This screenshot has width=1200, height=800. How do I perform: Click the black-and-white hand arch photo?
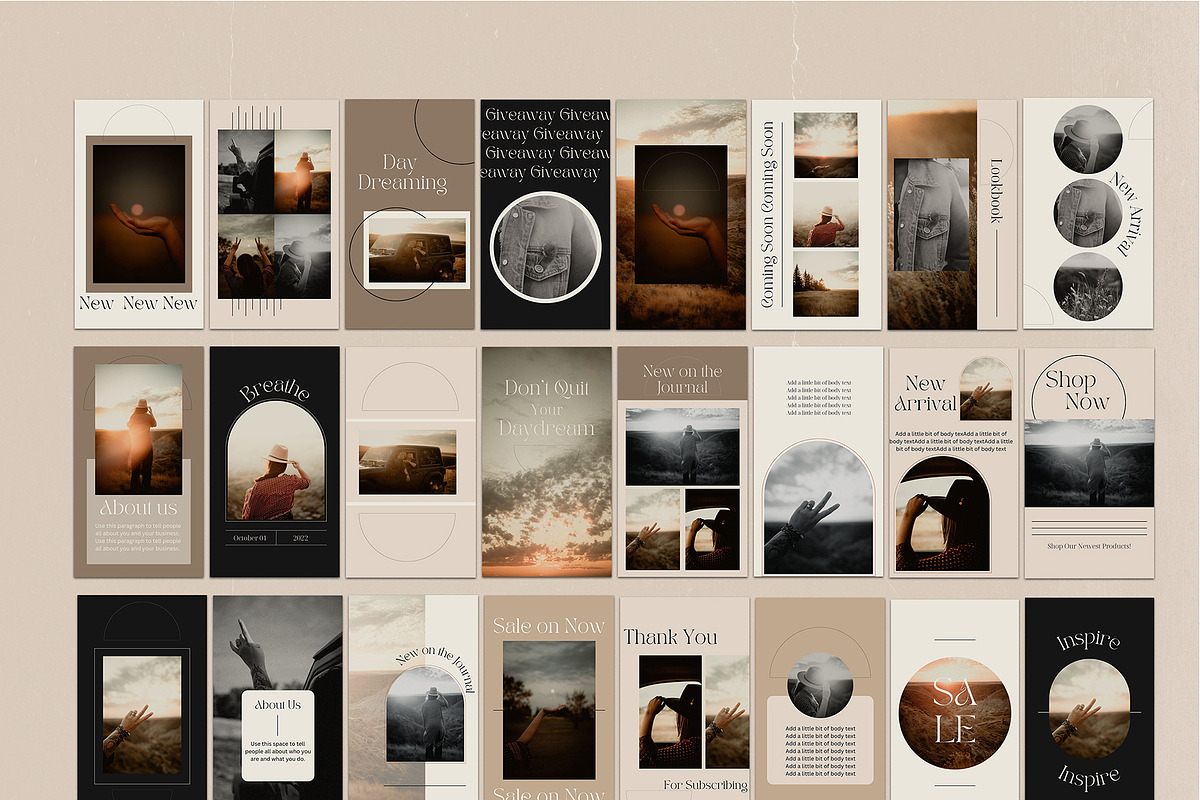(818, 508)
